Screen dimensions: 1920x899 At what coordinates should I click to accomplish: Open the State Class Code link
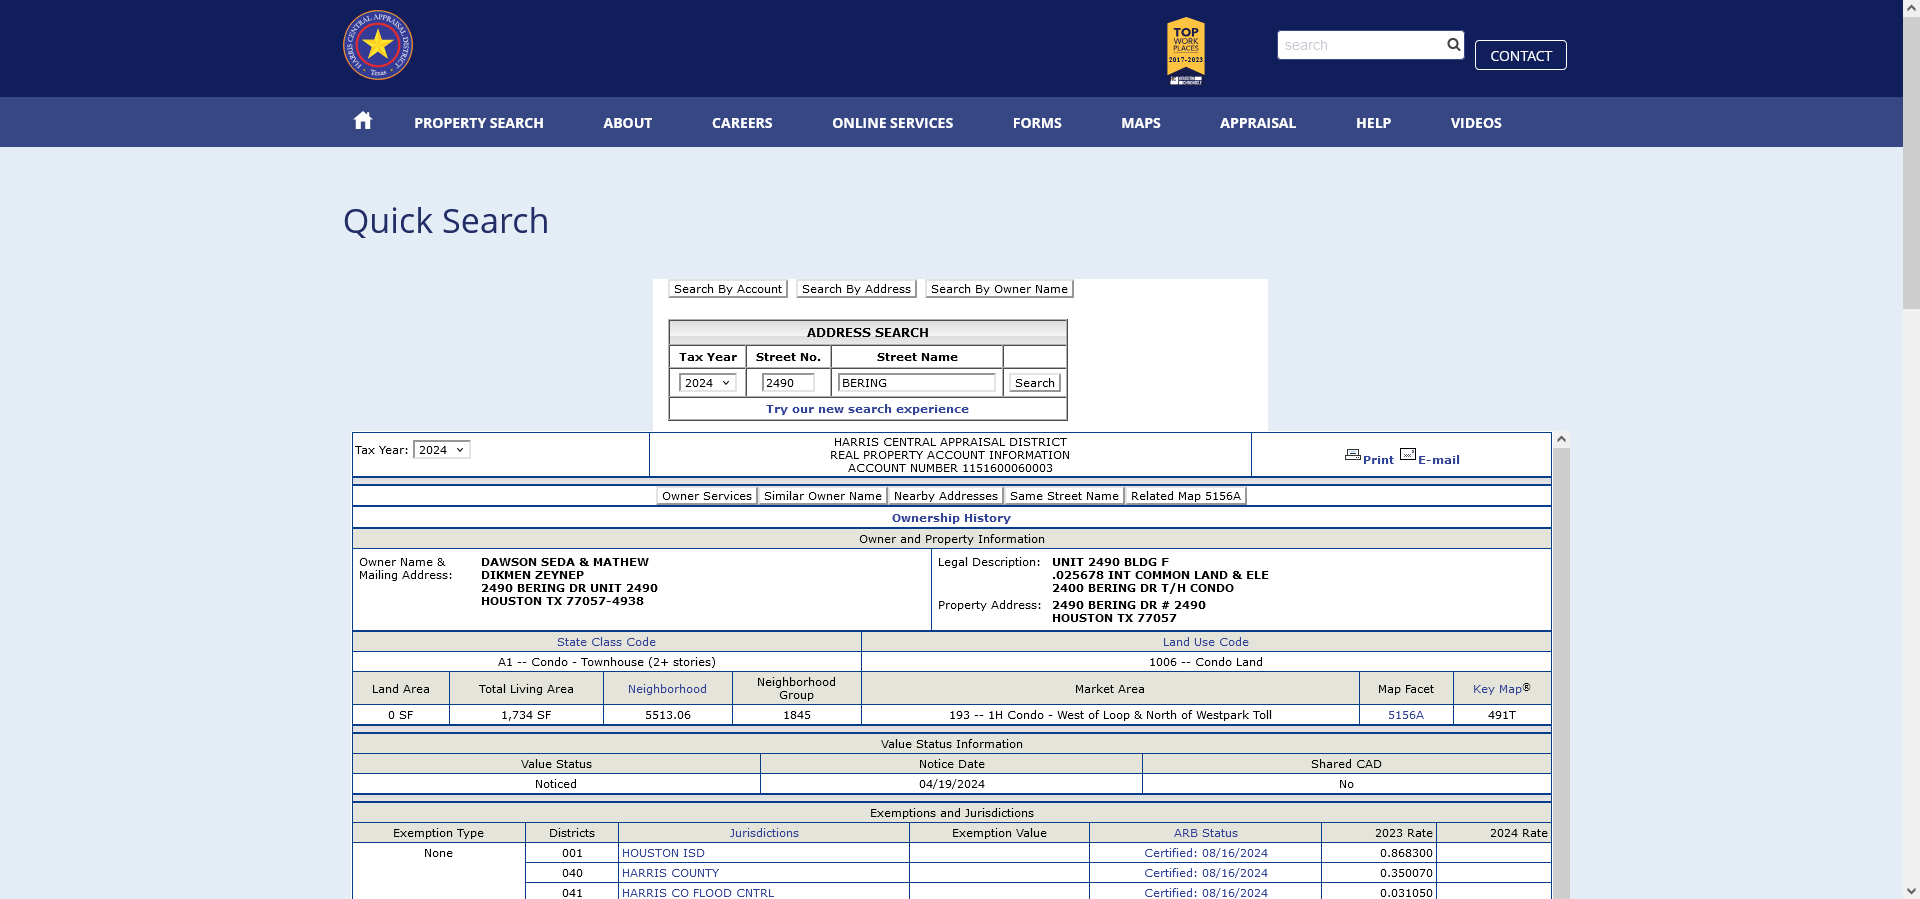606,642
